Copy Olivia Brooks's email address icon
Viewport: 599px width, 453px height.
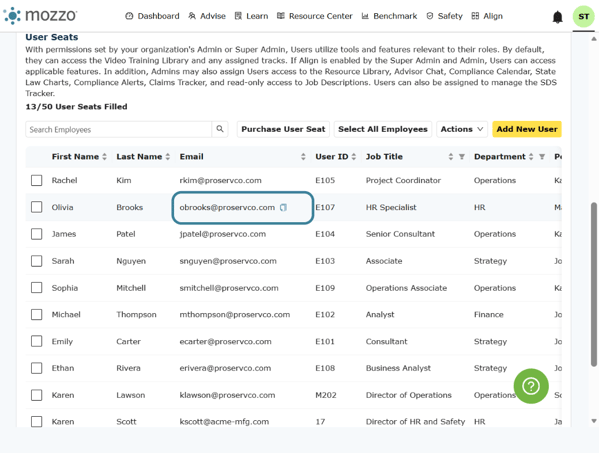(x=283, y=207)
